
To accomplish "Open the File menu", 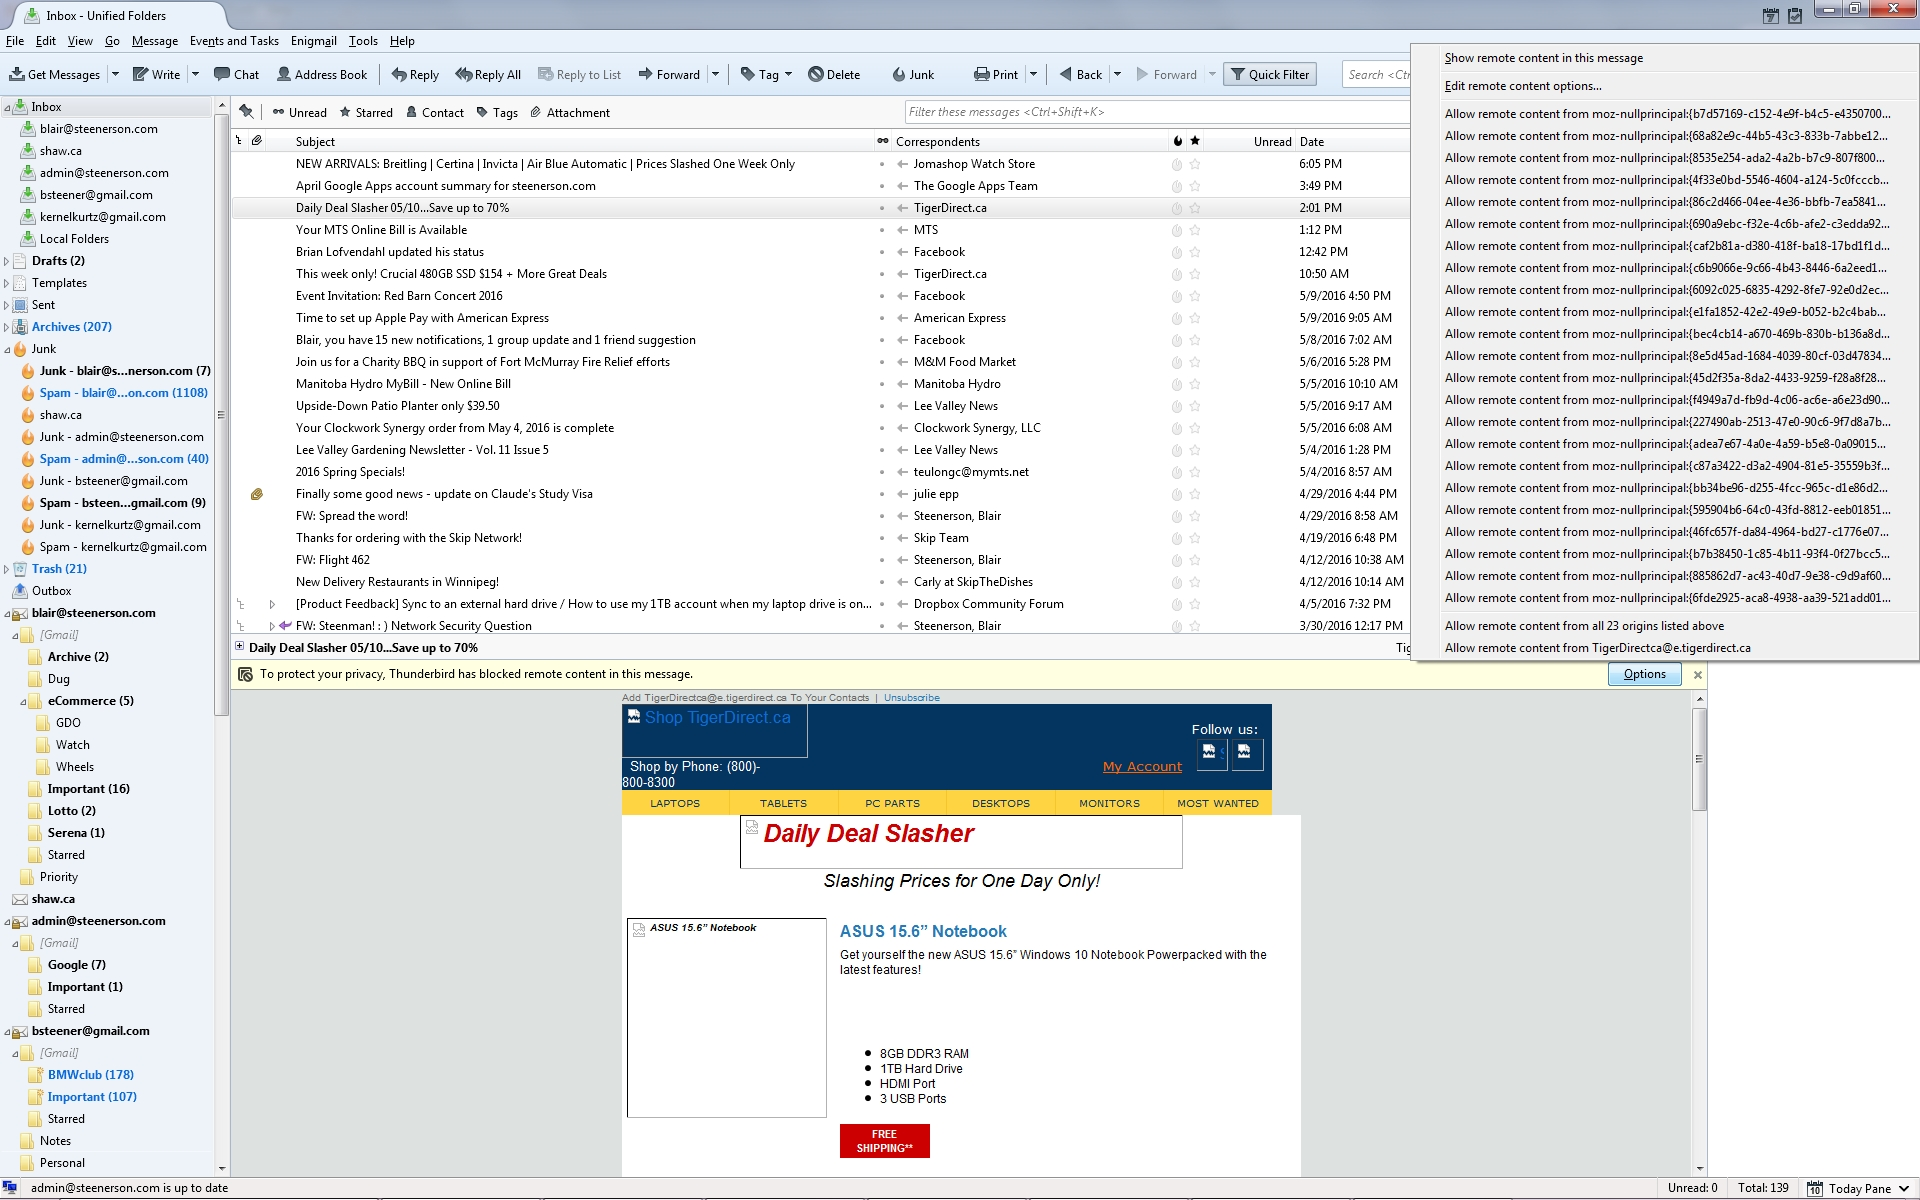I will point(15,41).
